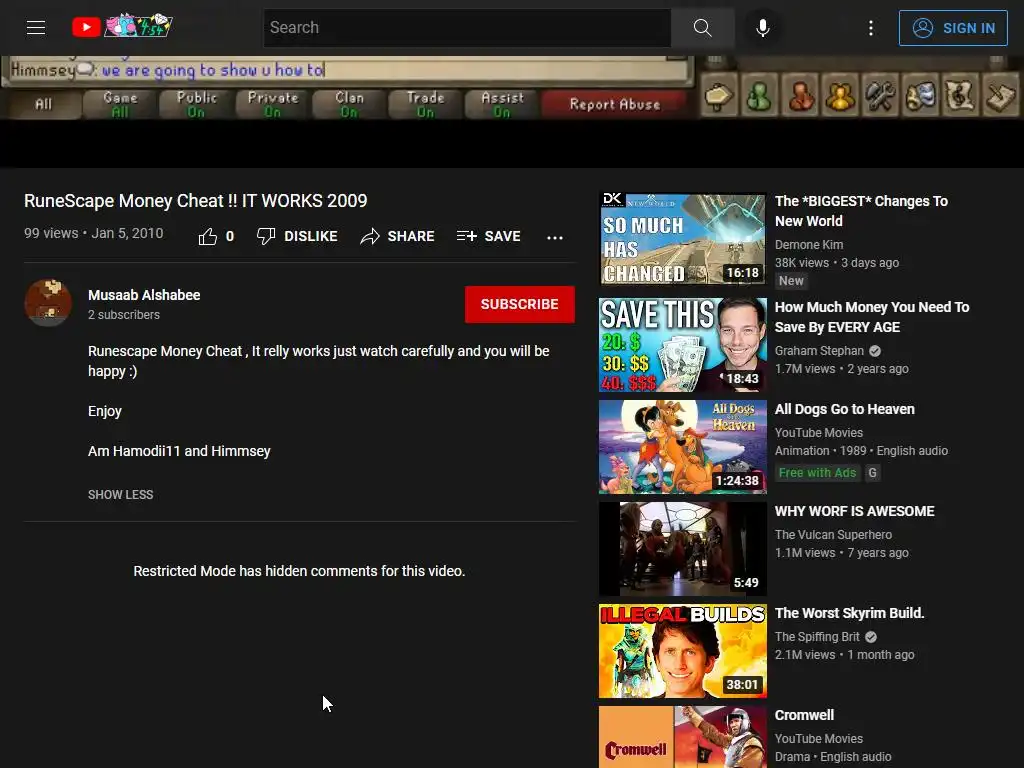Open WHY WORF IS AWESOME thumbnail
This screenshot has width=1024, height=768.
click(x=682, y=549)
